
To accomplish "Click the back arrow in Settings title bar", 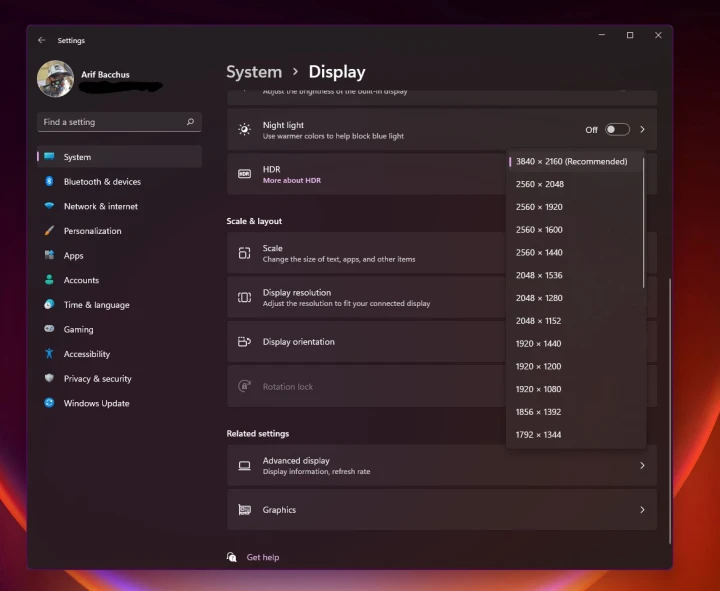I will pos(41,40).
